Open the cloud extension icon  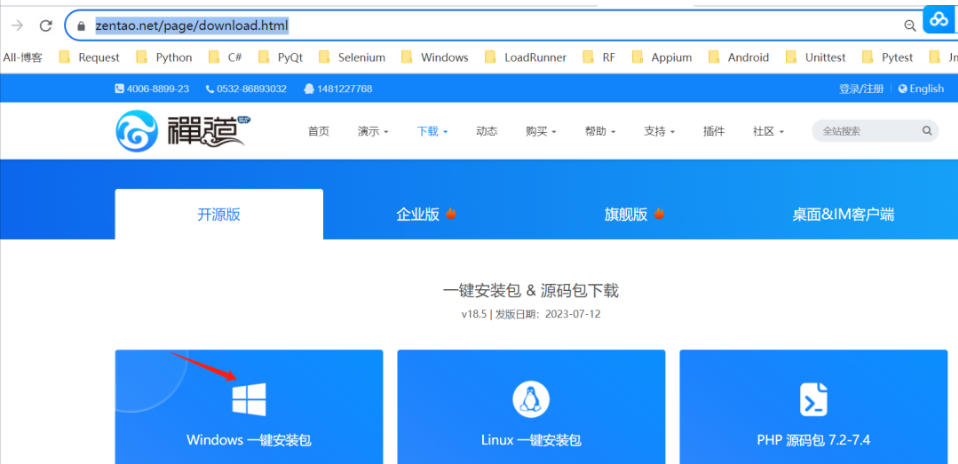(938, 20)
